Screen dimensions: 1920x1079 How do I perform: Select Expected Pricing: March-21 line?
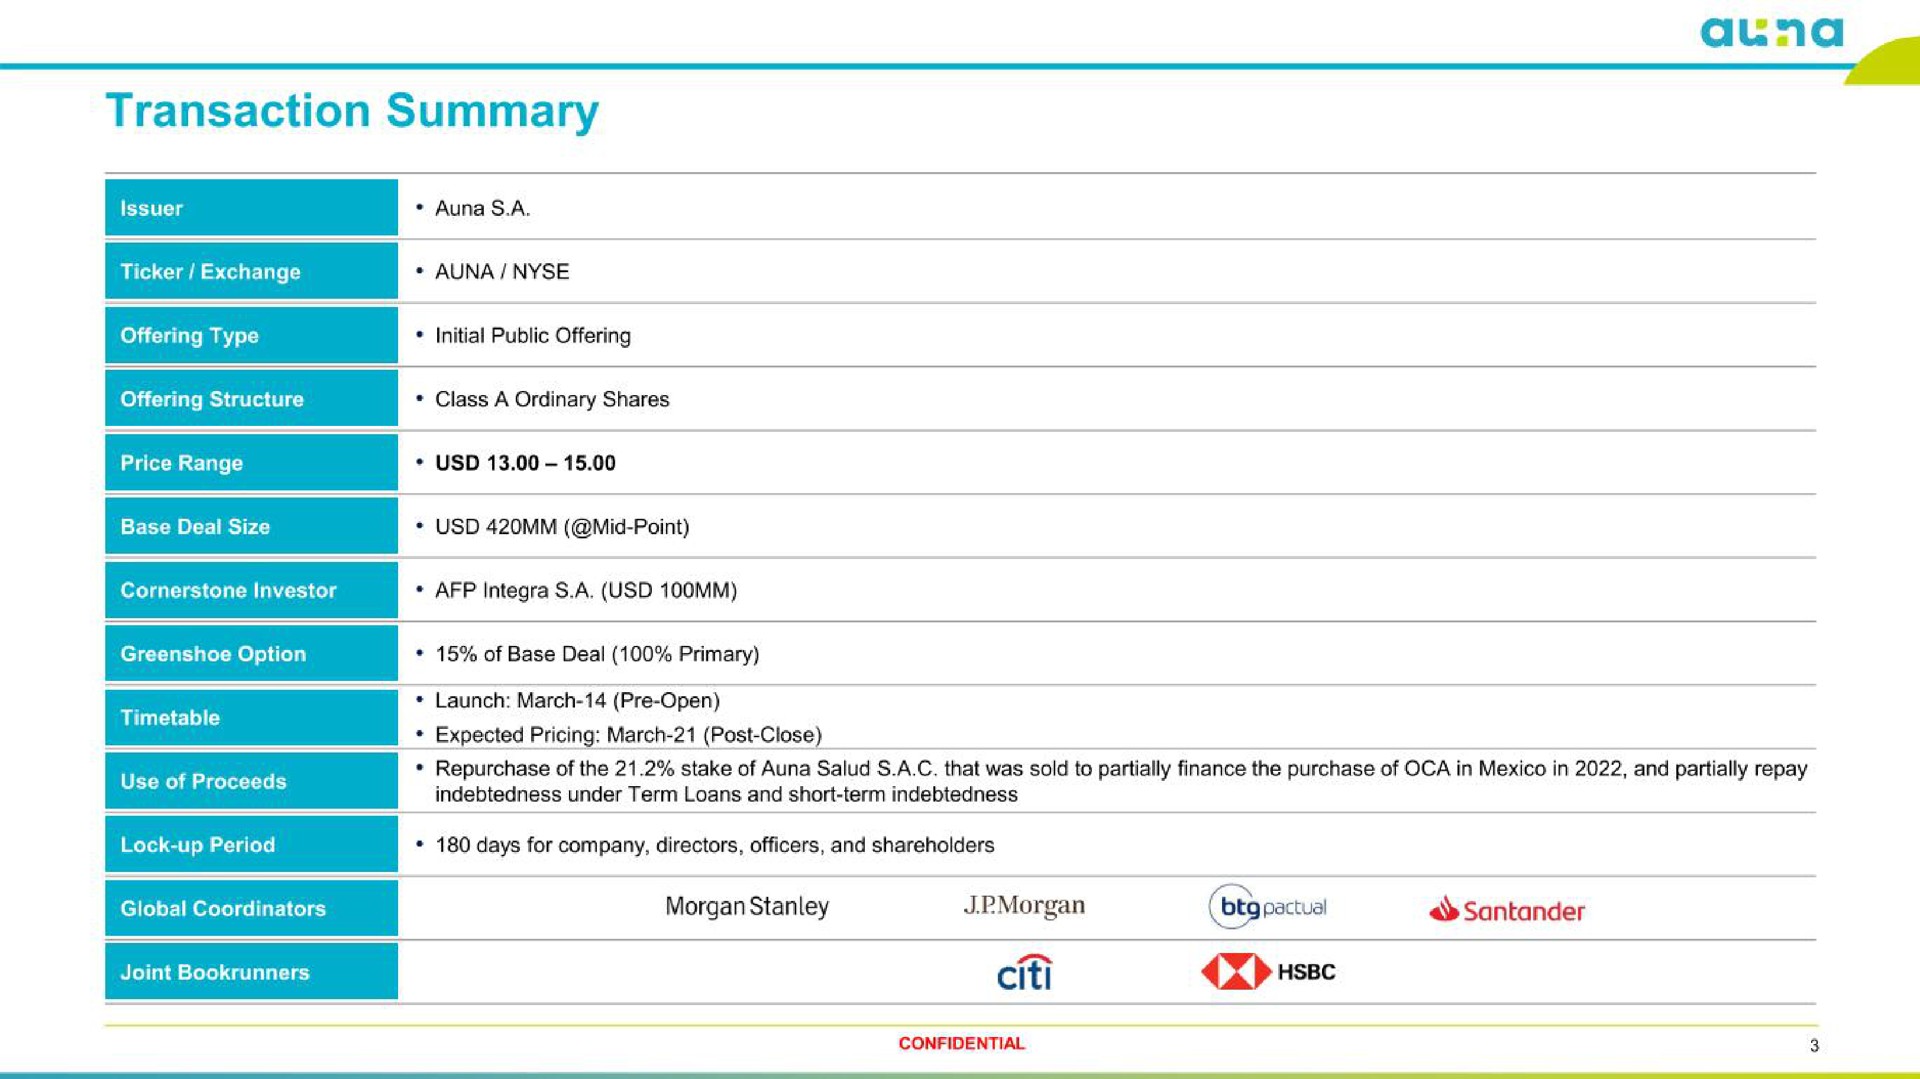[628, 735]
